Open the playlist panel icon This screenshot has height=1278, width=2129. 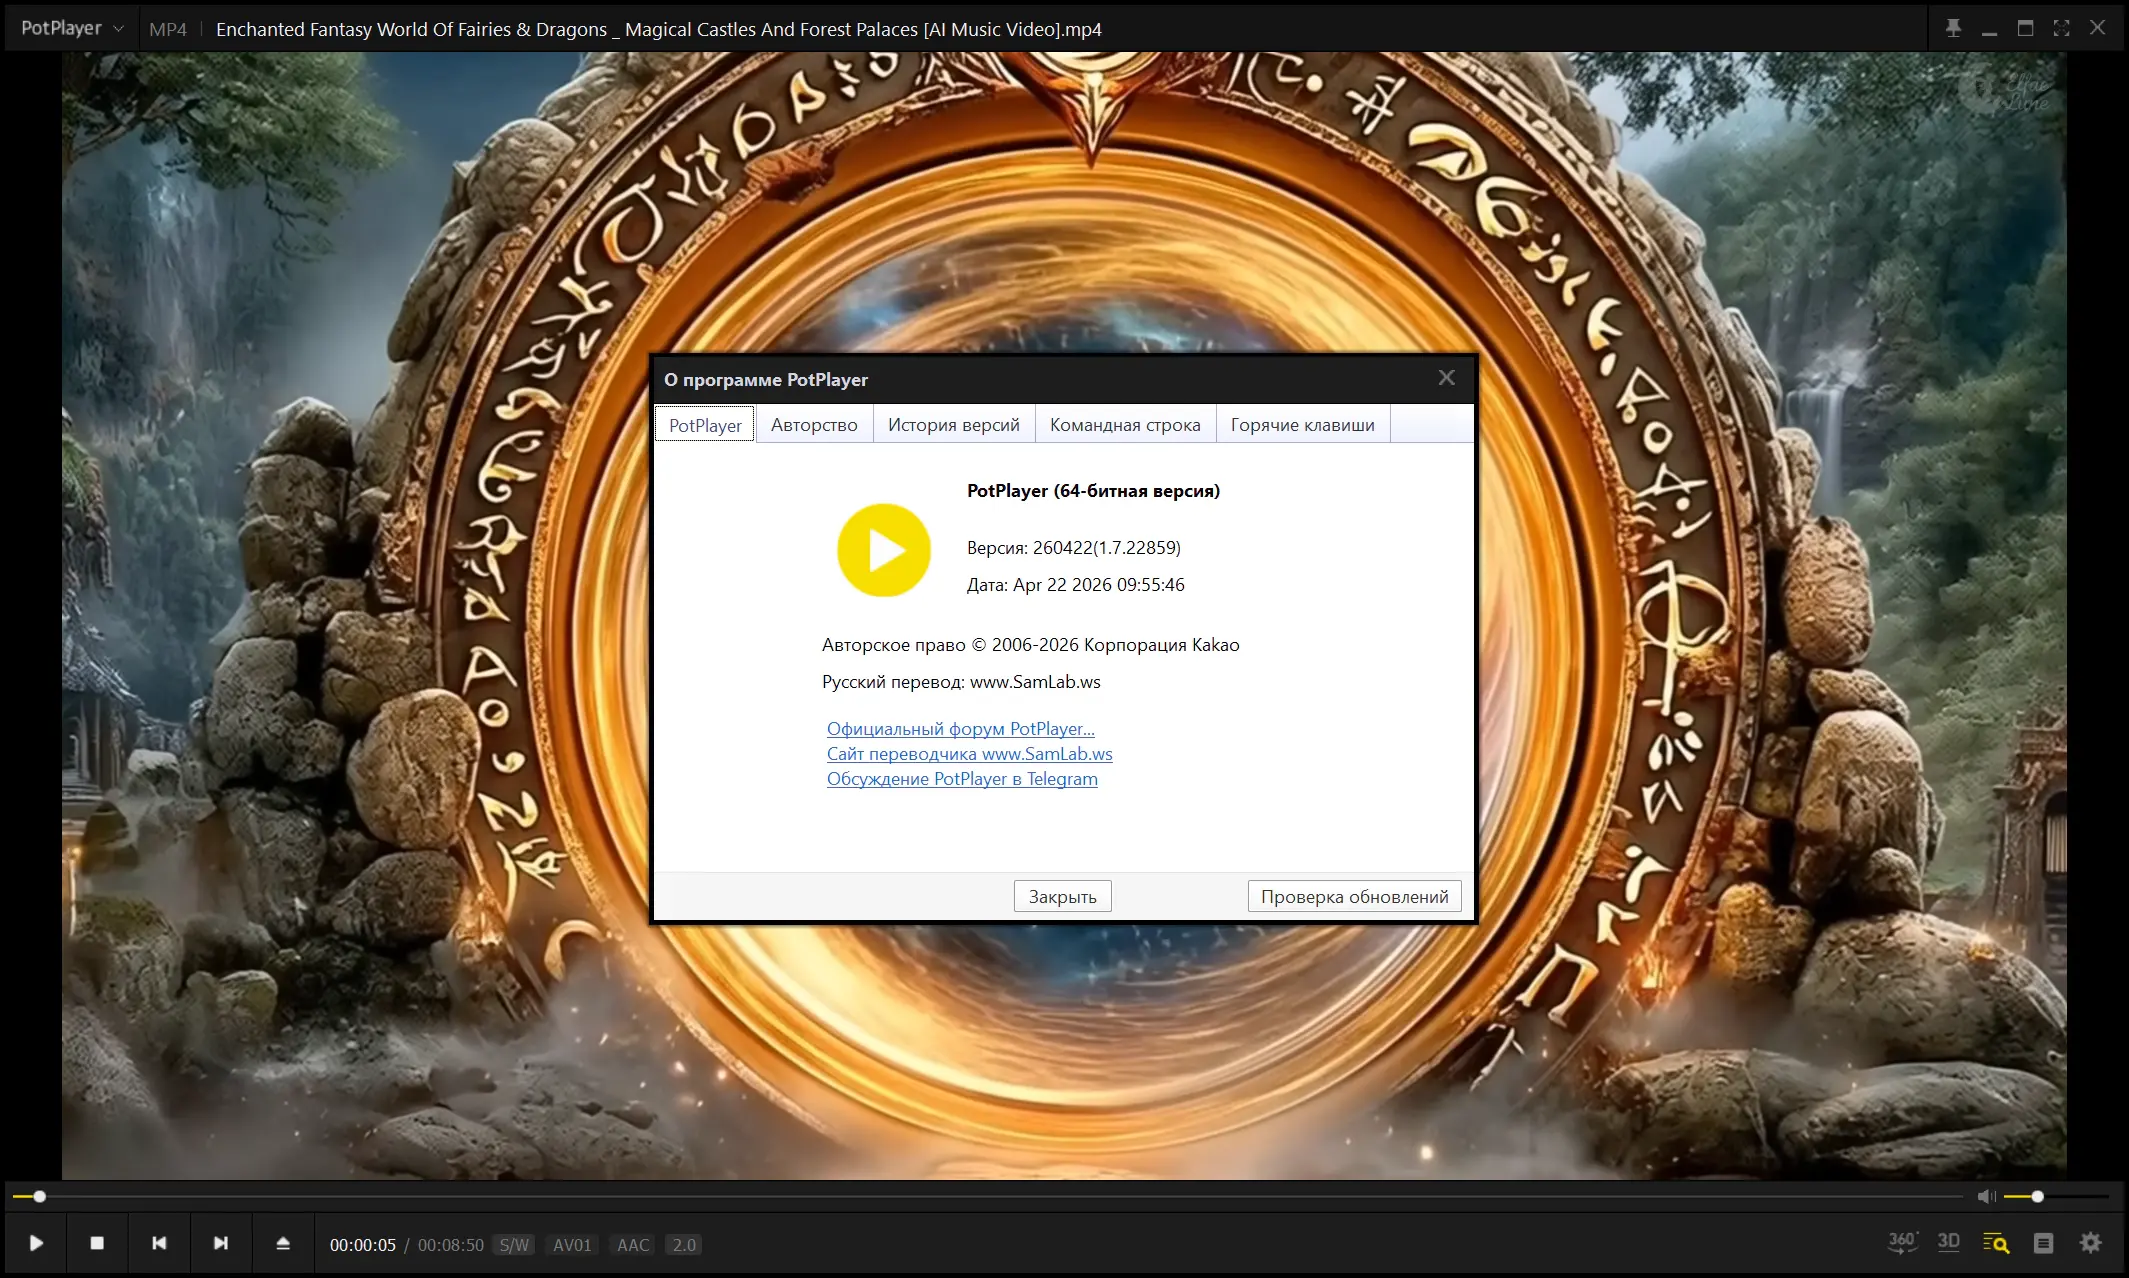point(2043,1243)
